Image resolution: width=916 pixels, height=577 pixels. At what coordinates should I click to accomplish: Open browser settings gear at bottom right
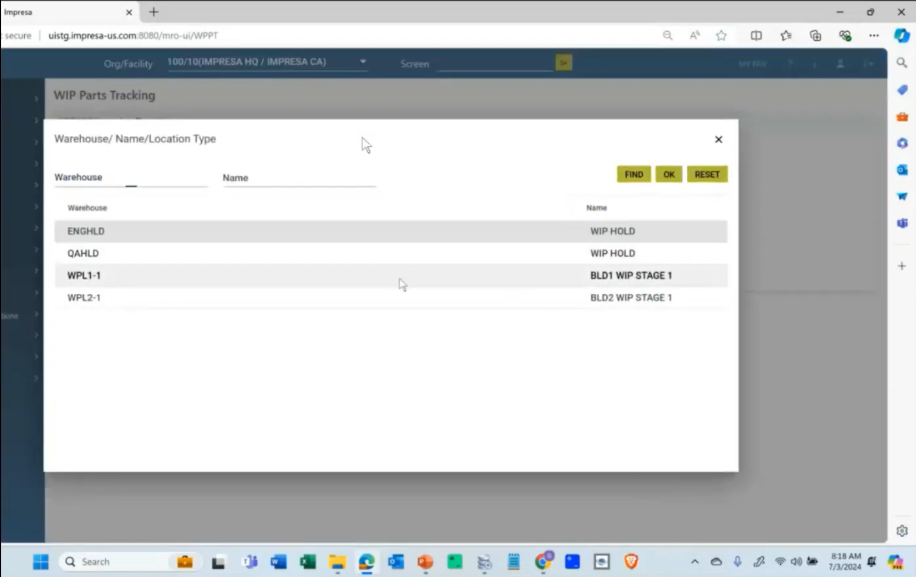901,531
